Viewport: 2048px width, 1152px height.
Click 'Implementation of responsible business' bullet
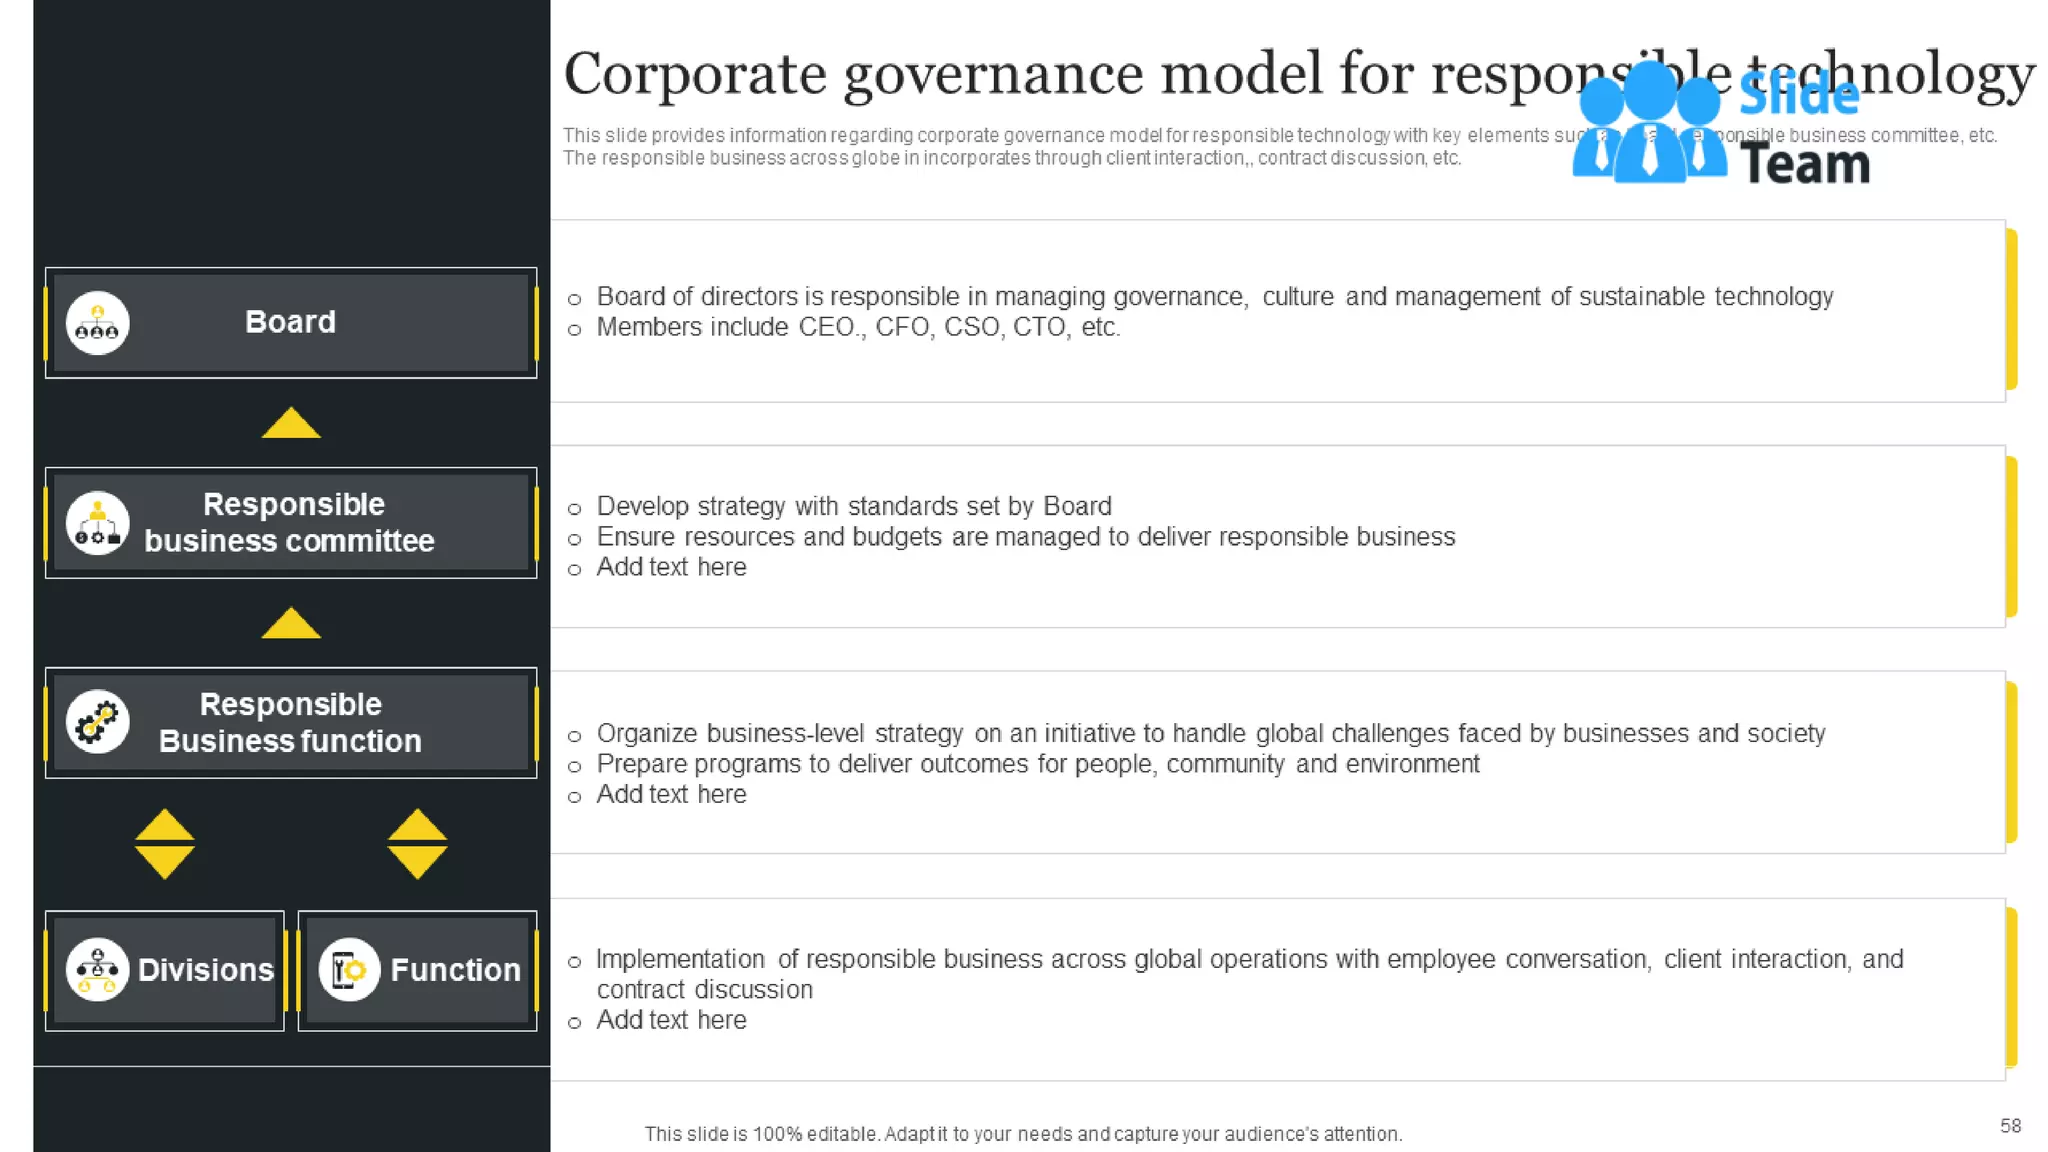tap(1250, 974)
